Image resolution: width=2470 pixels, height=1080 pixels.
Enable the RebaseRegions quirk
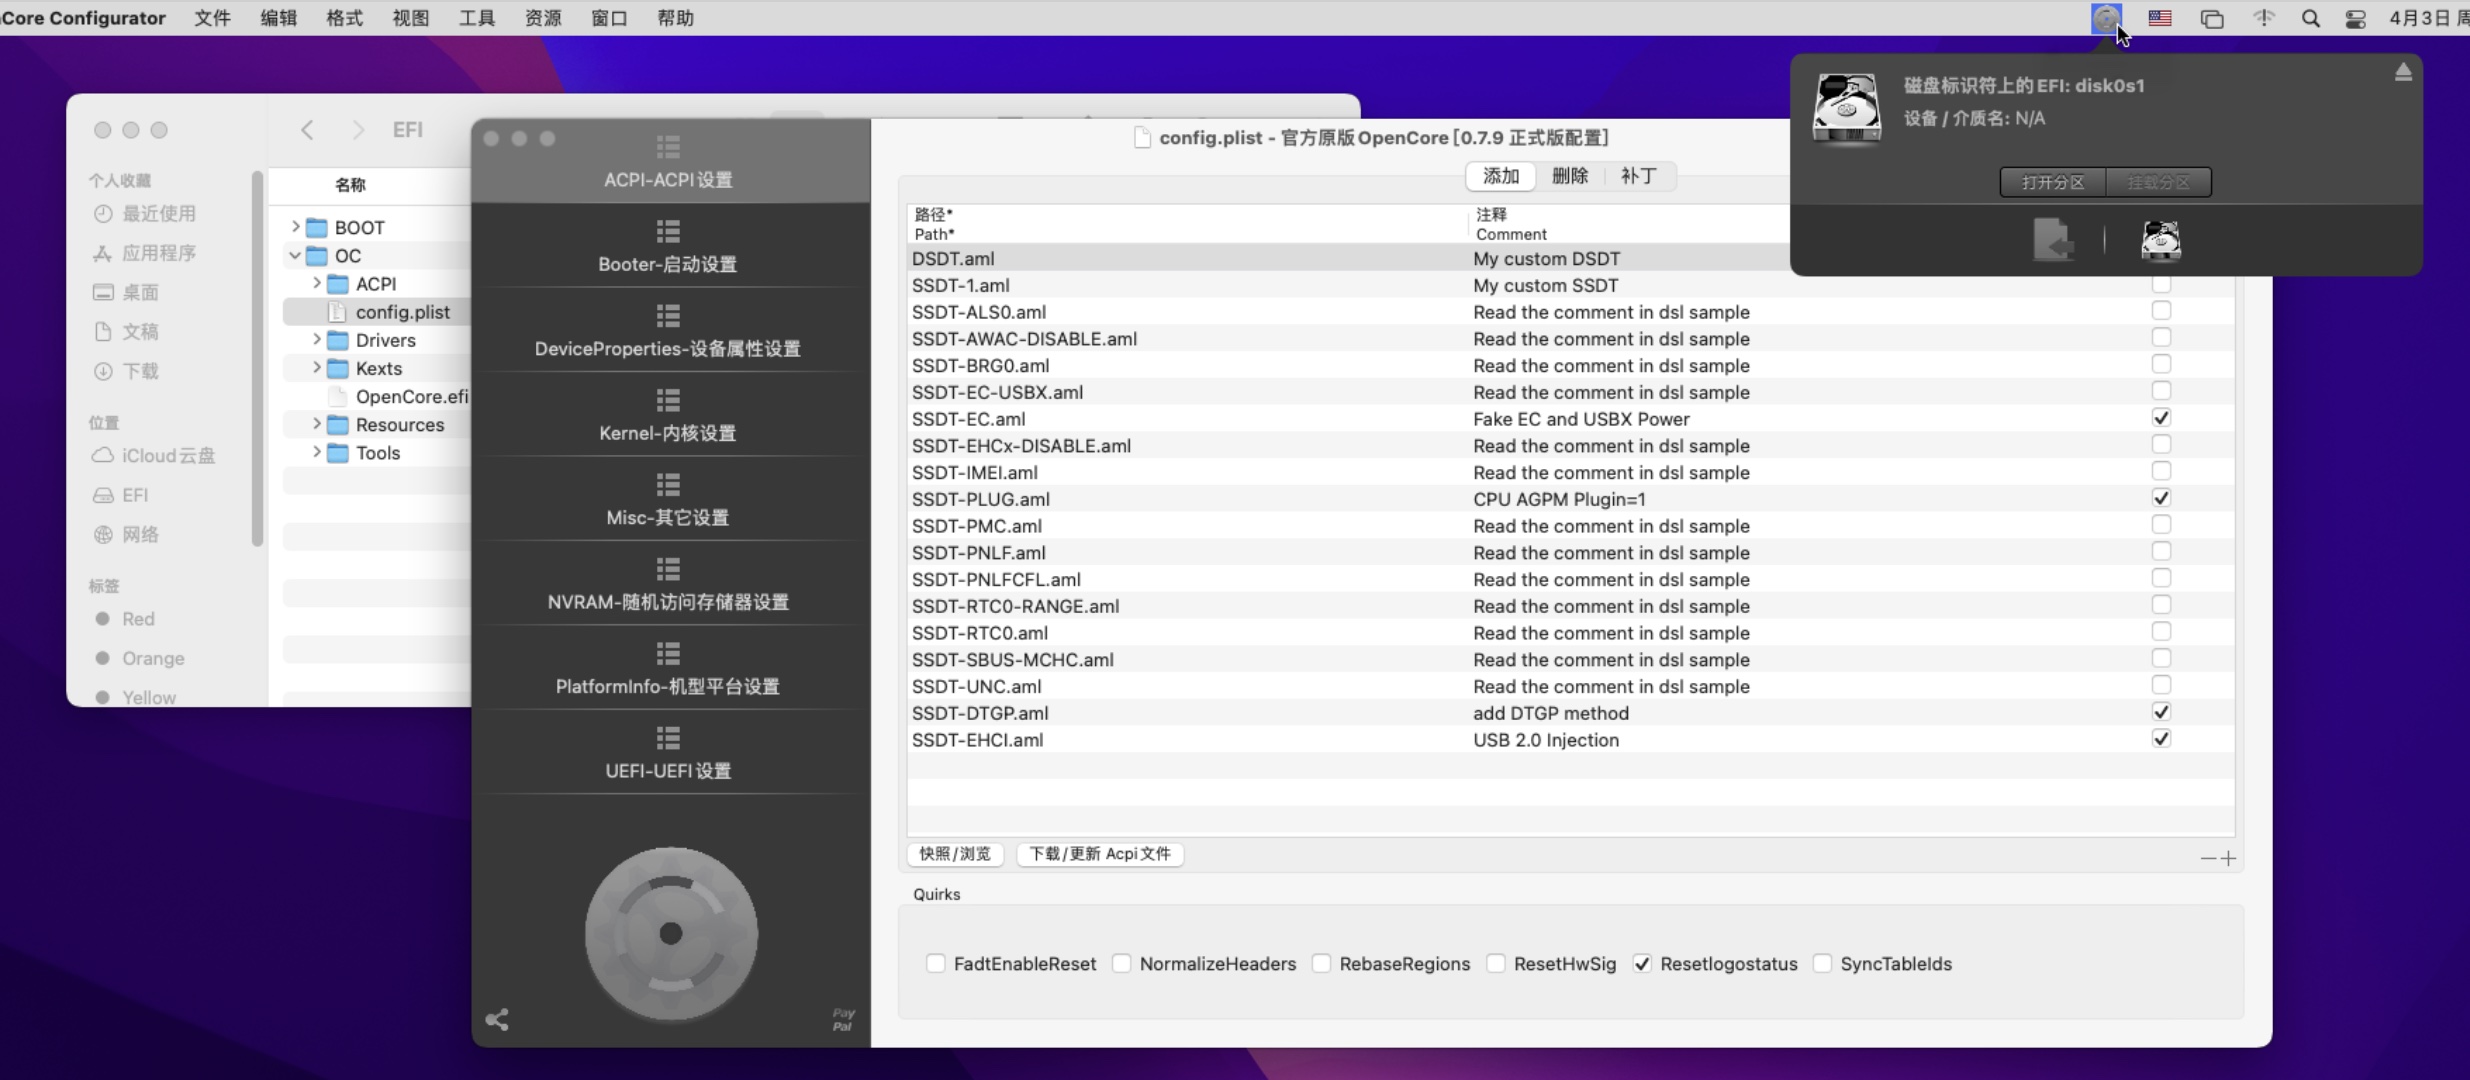point(1321,963)
